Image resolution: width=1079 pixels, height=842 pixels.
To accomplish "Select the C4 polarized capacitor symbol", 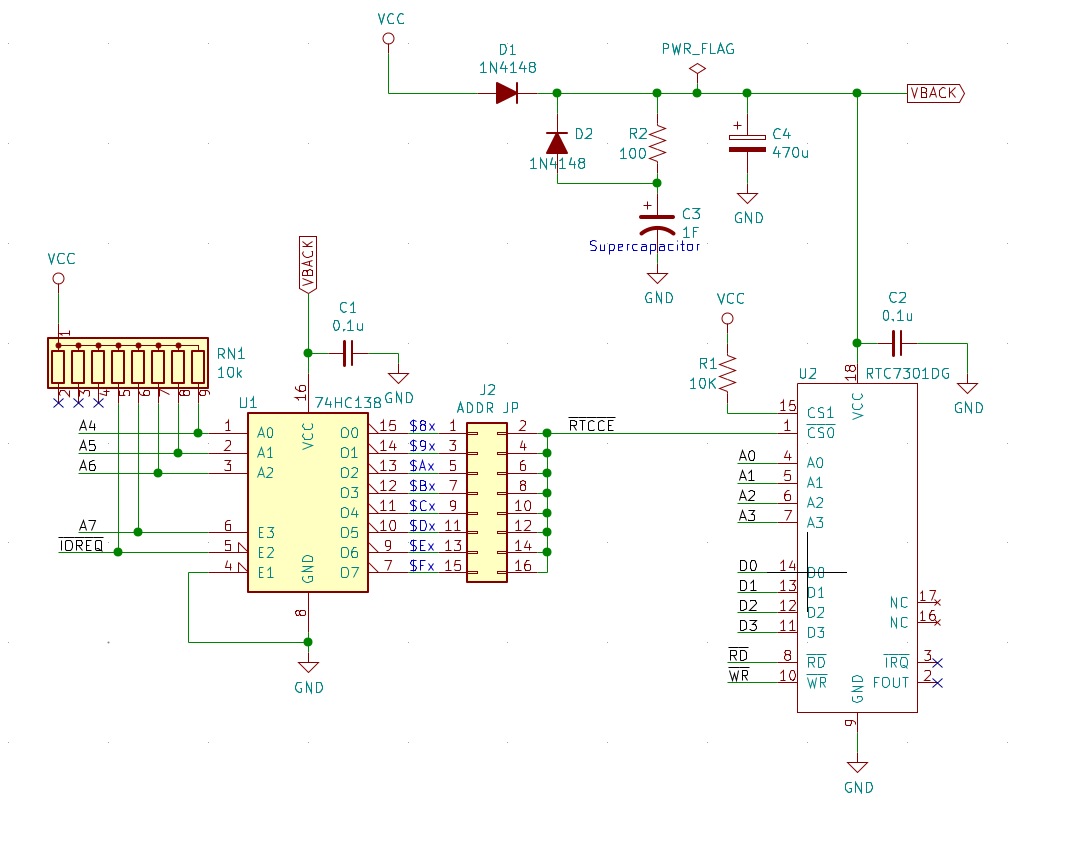I will [747, 142].
